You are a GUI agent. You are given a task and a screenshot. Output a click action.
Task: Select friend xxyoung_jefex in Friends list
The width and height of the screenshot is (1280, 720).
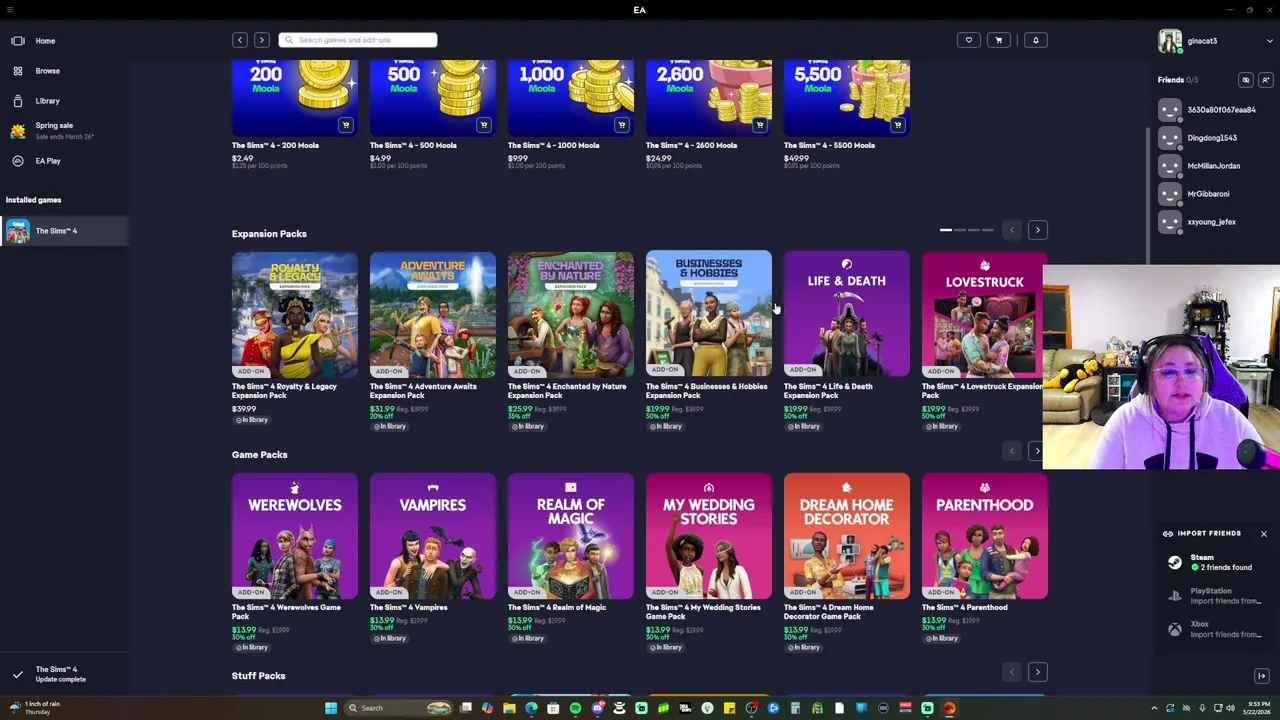click(x=1213, y=222)
